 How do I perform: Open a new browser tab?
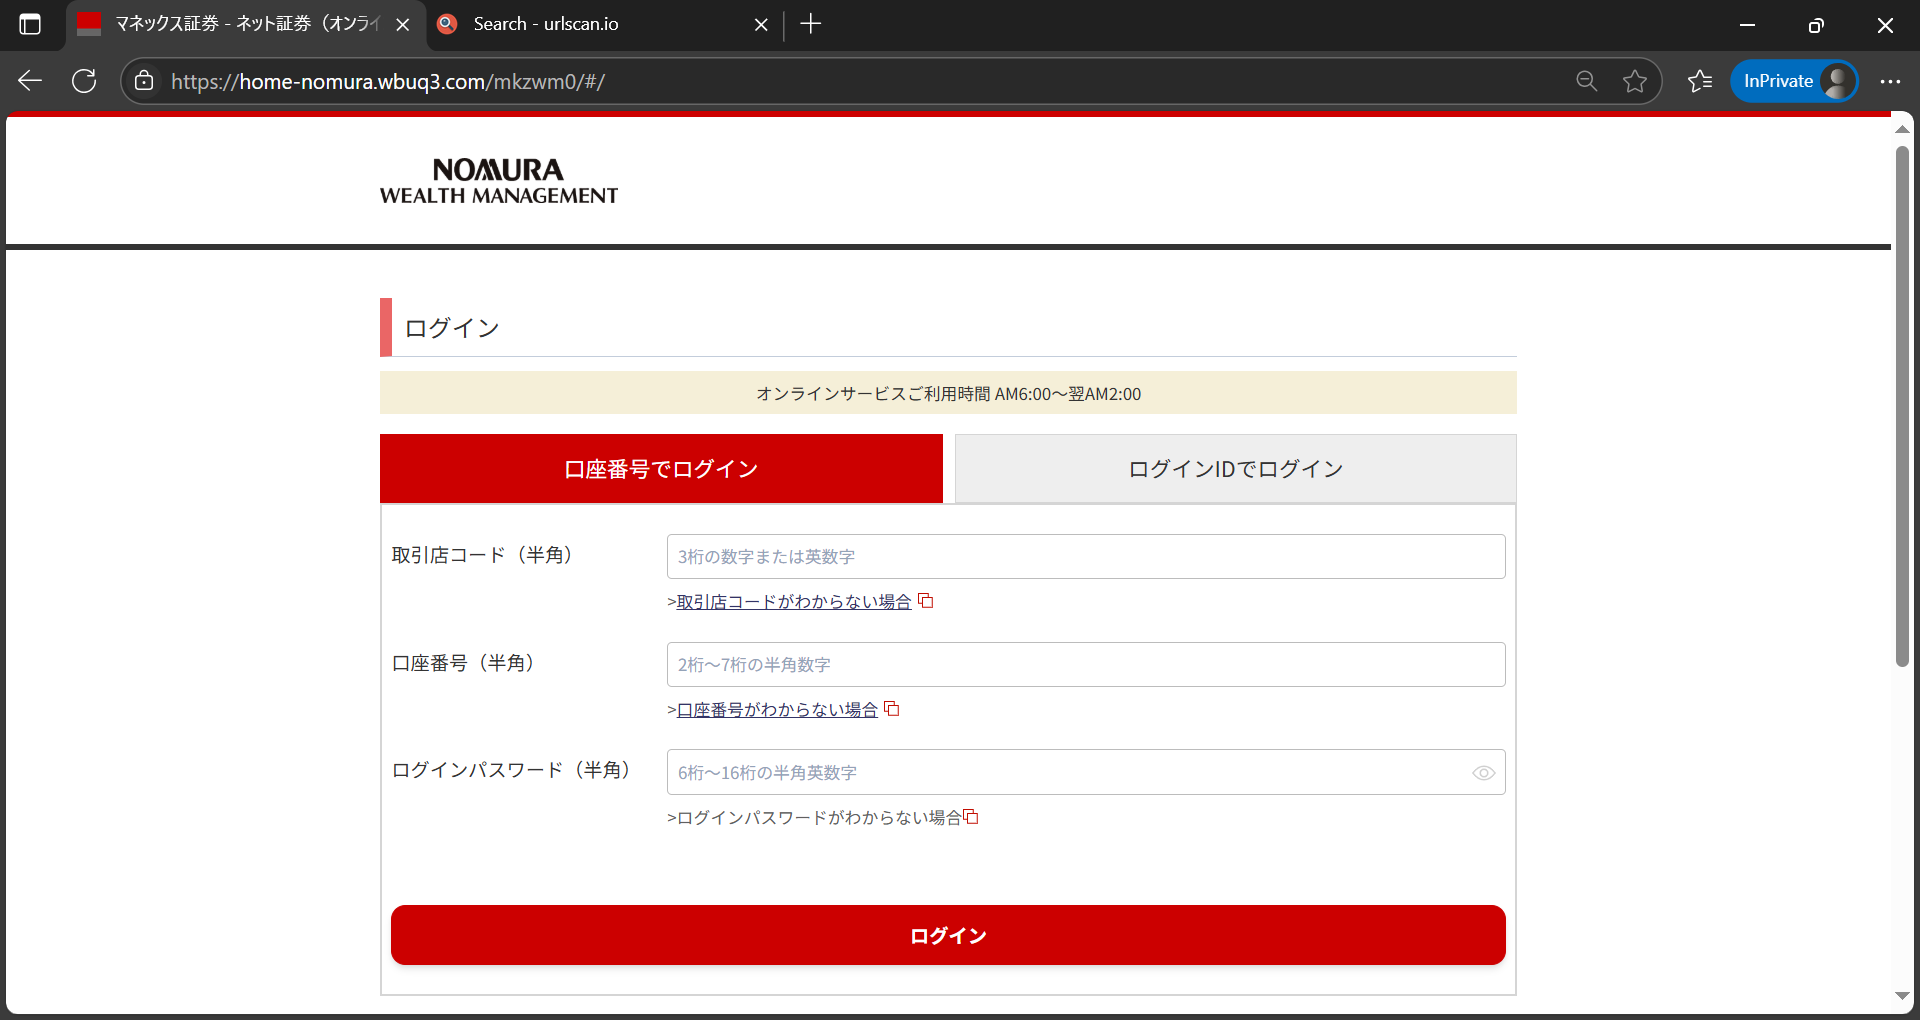pos(811,24)
